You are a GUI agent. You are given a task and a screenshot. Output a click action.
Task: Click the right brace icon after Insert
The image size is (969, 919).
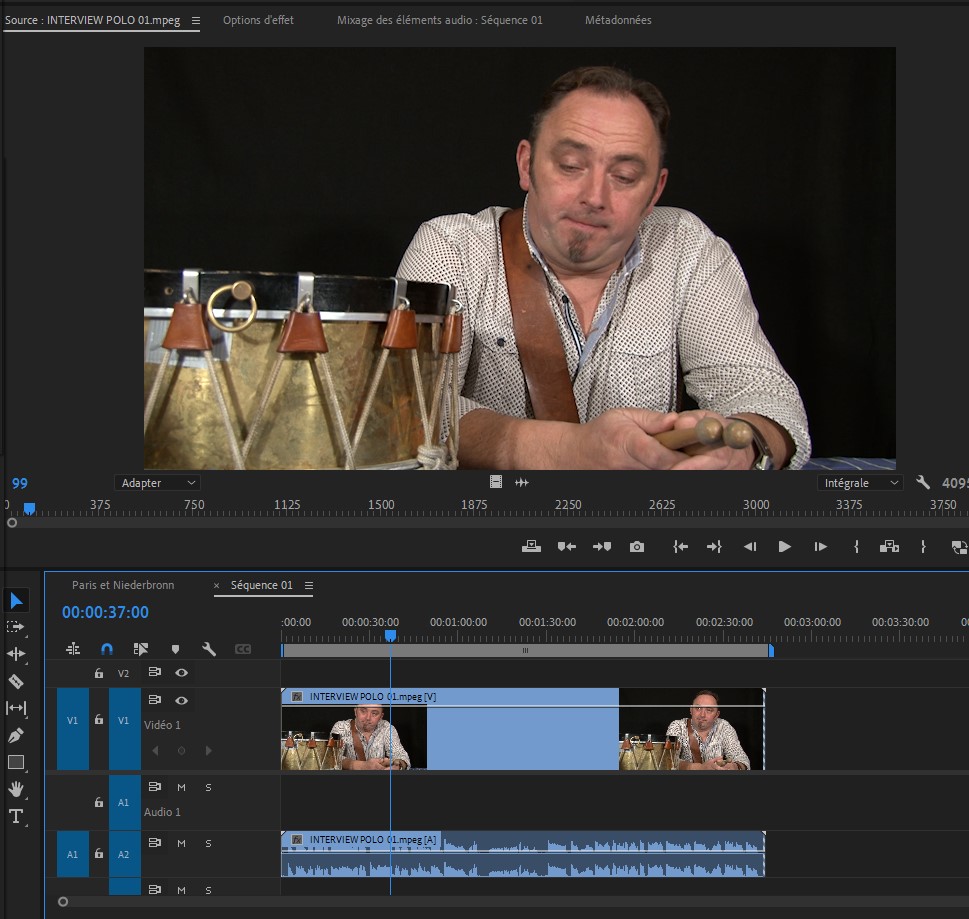point(923,546)
